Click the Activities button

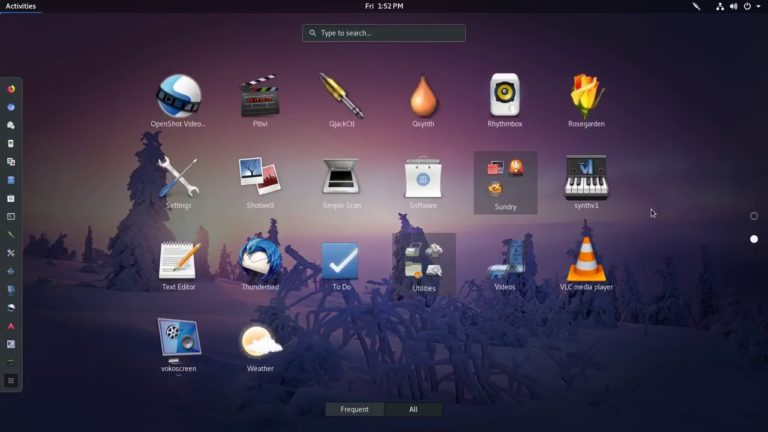coord(21,6)
